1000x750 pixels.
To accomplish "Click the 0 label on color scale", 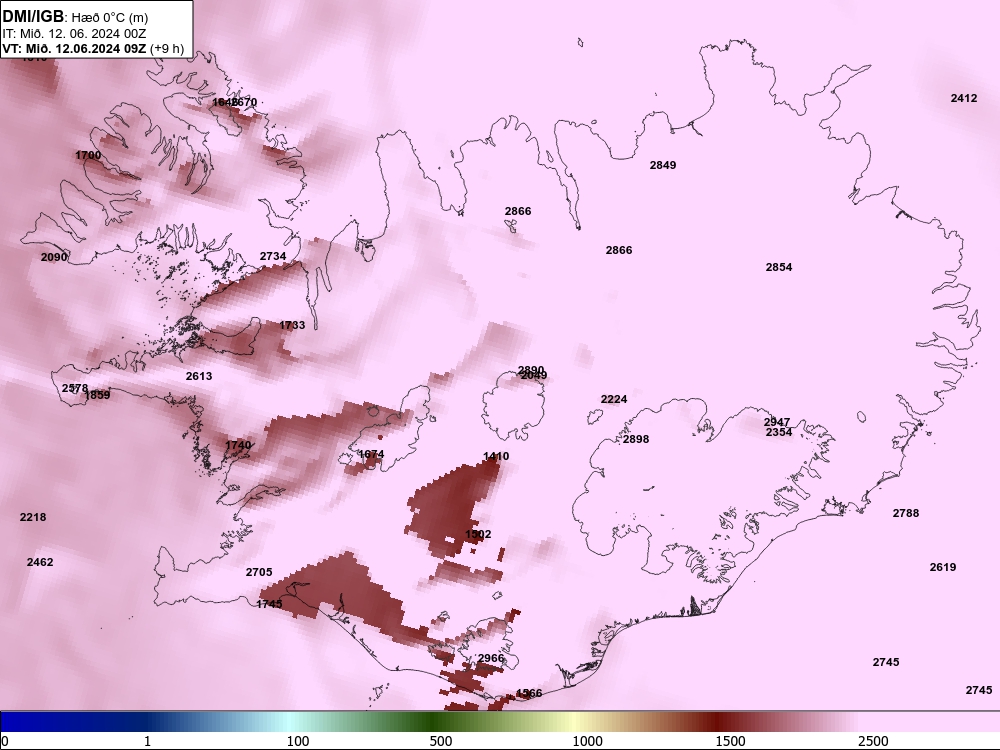I will coord(5,742).
